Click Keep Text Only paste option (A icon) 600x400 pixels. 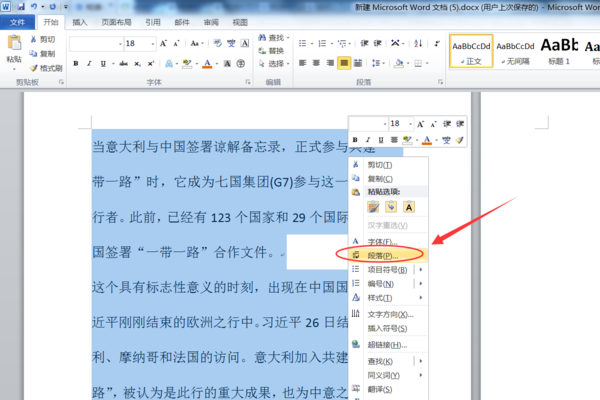[409, 207]
